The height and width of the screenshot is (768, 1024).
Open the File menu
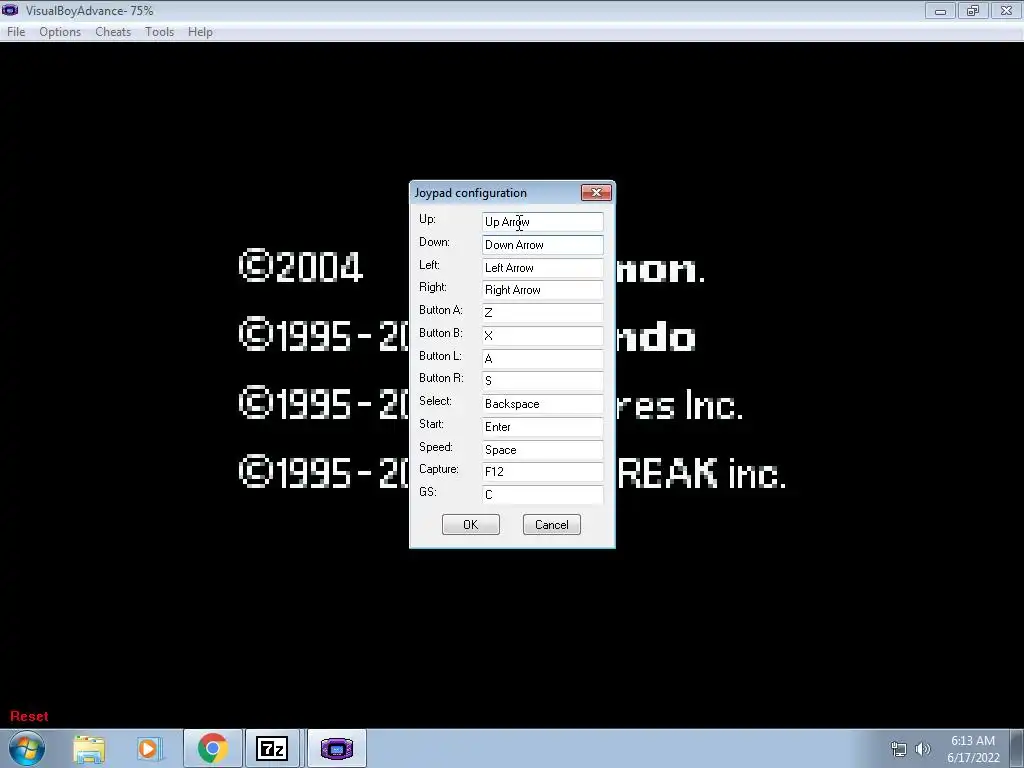coord(16,32)
